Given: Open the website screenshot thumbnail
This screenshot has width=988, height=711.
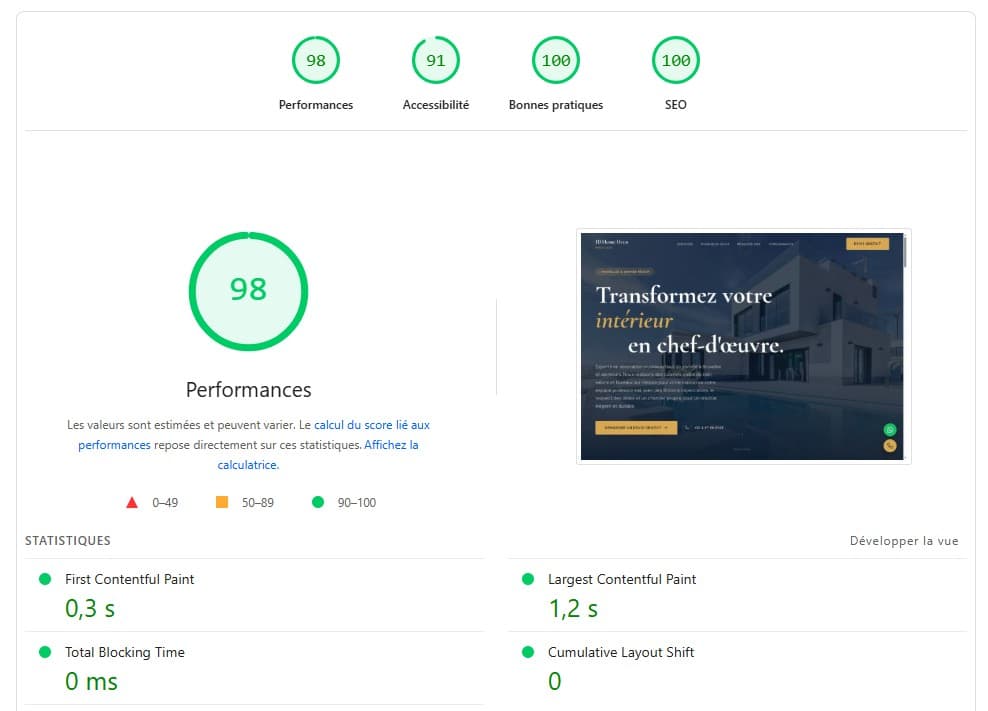Looking at the screenshot, I should tap(744, 346).
